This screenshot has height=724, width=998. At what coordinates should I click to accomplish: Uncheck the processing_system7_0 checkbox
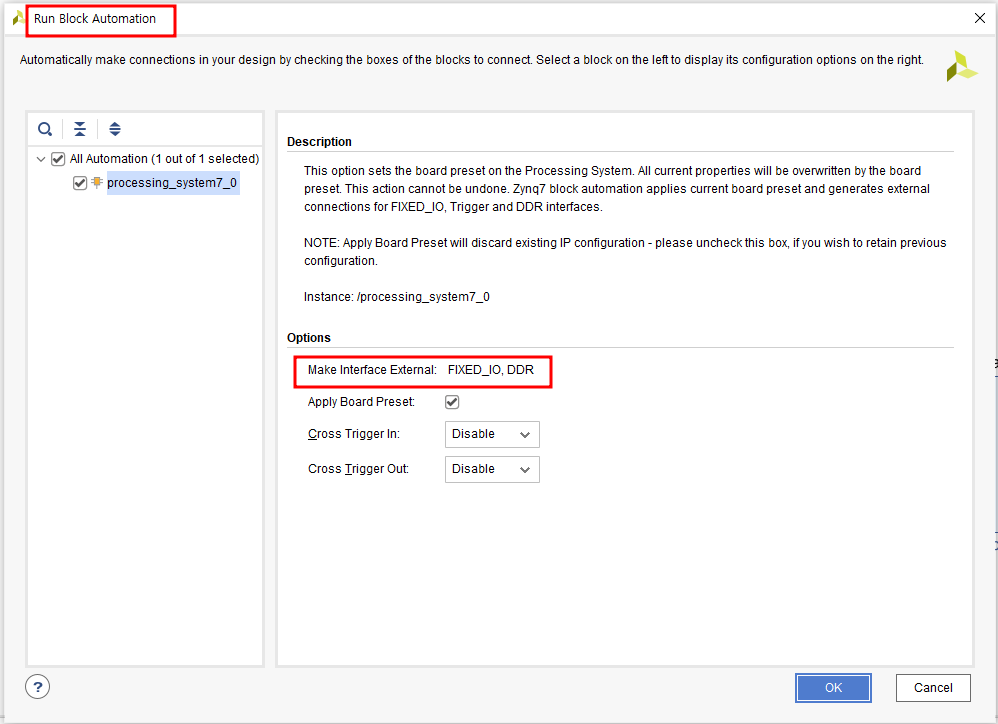pos(80,183)
